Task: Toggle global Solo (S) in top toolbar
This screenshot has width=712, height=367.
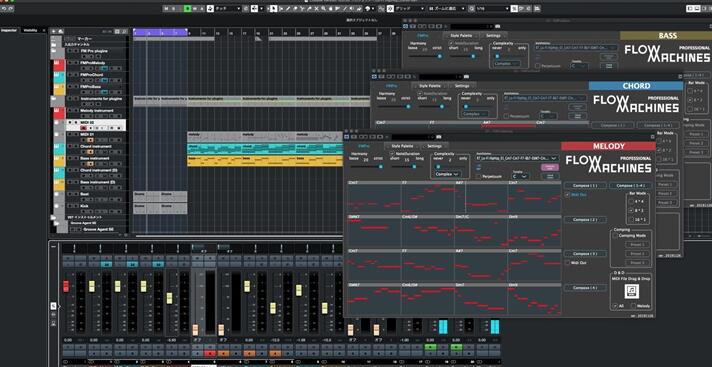Action: pyautogui.click(x=174, y=9)
